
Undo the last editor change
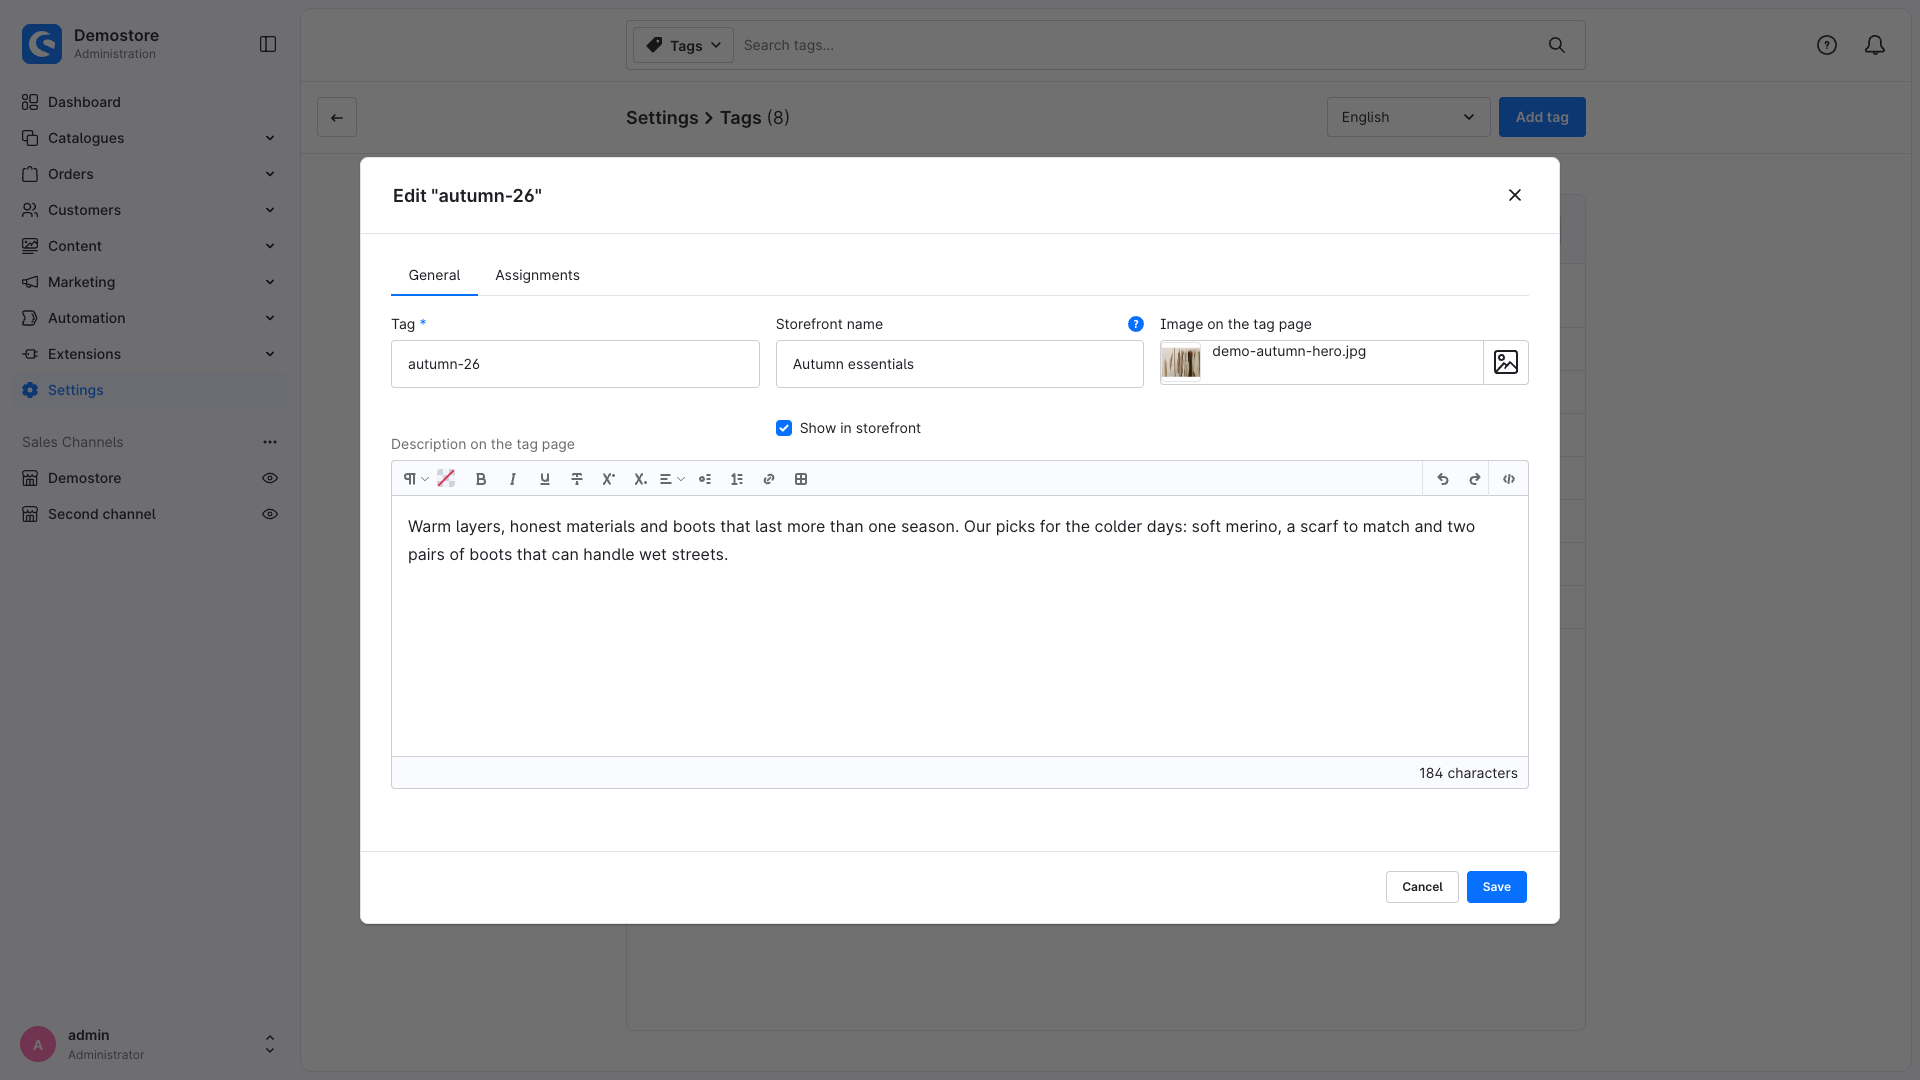pos(1443,479)
